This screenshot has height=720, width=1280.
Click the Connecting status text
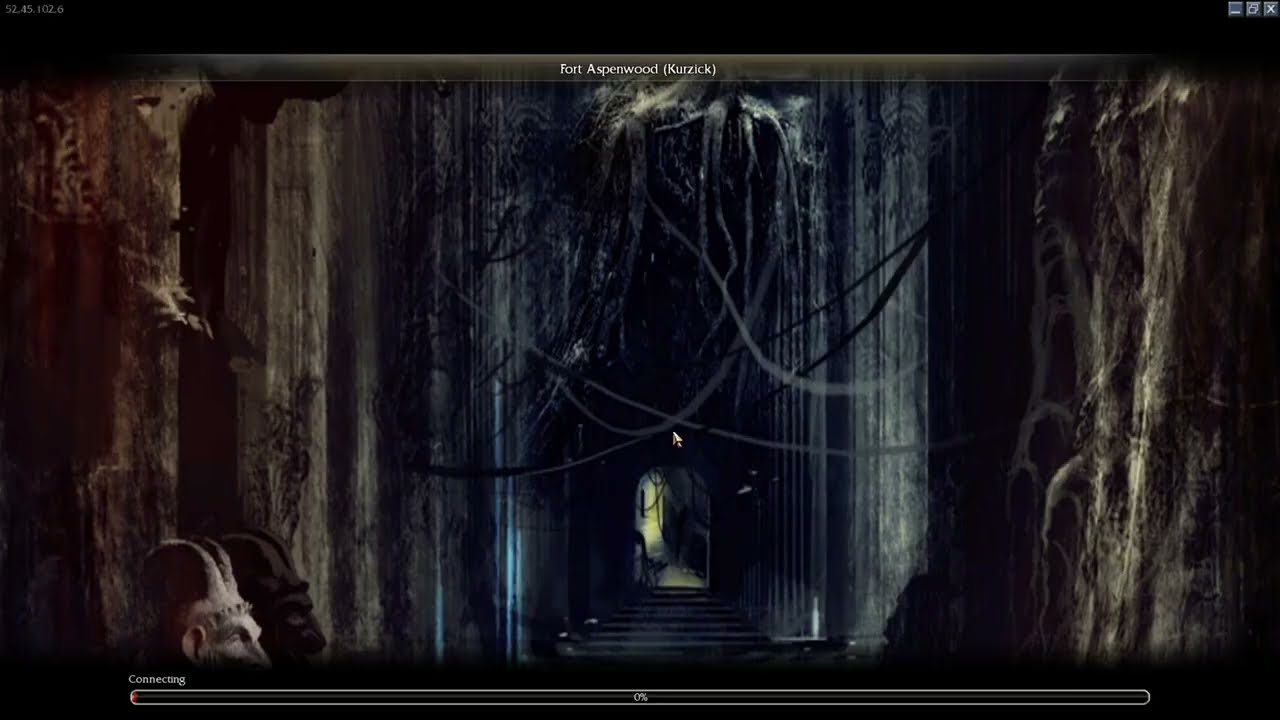pyautogui.click(x=157, y=679)
